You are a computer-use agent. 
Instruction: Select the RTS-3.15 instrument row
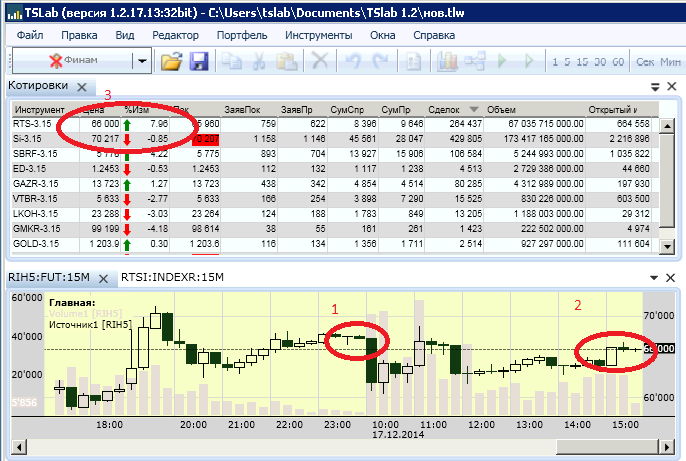click(x=335, y=124)
